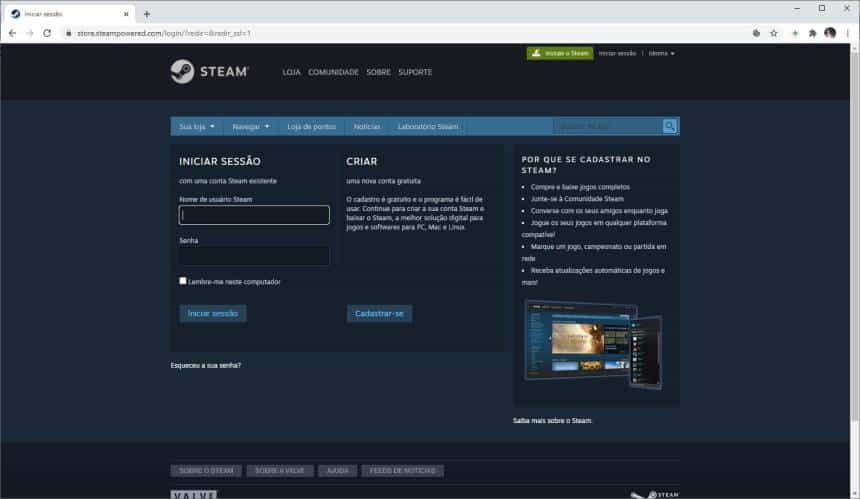The height and width of the screenshot is (499, 860).
Task: Click the browser address bar URL
Action: point(163,33)
